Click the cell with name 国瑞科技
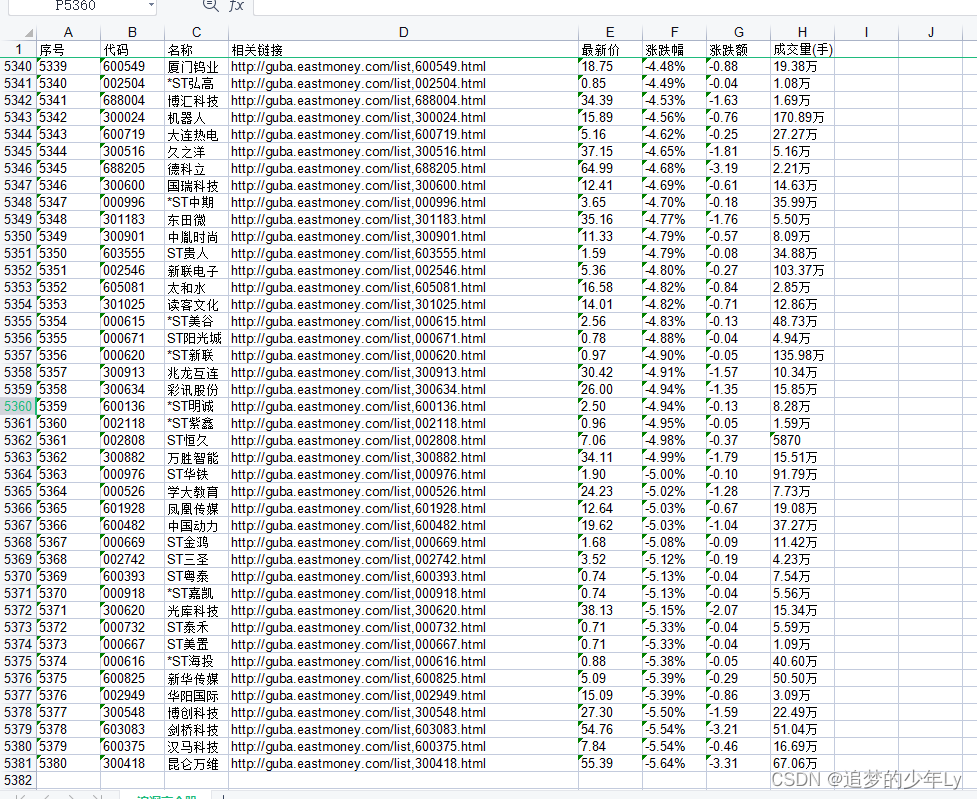977x799 pixels. [x=196, y=186]
